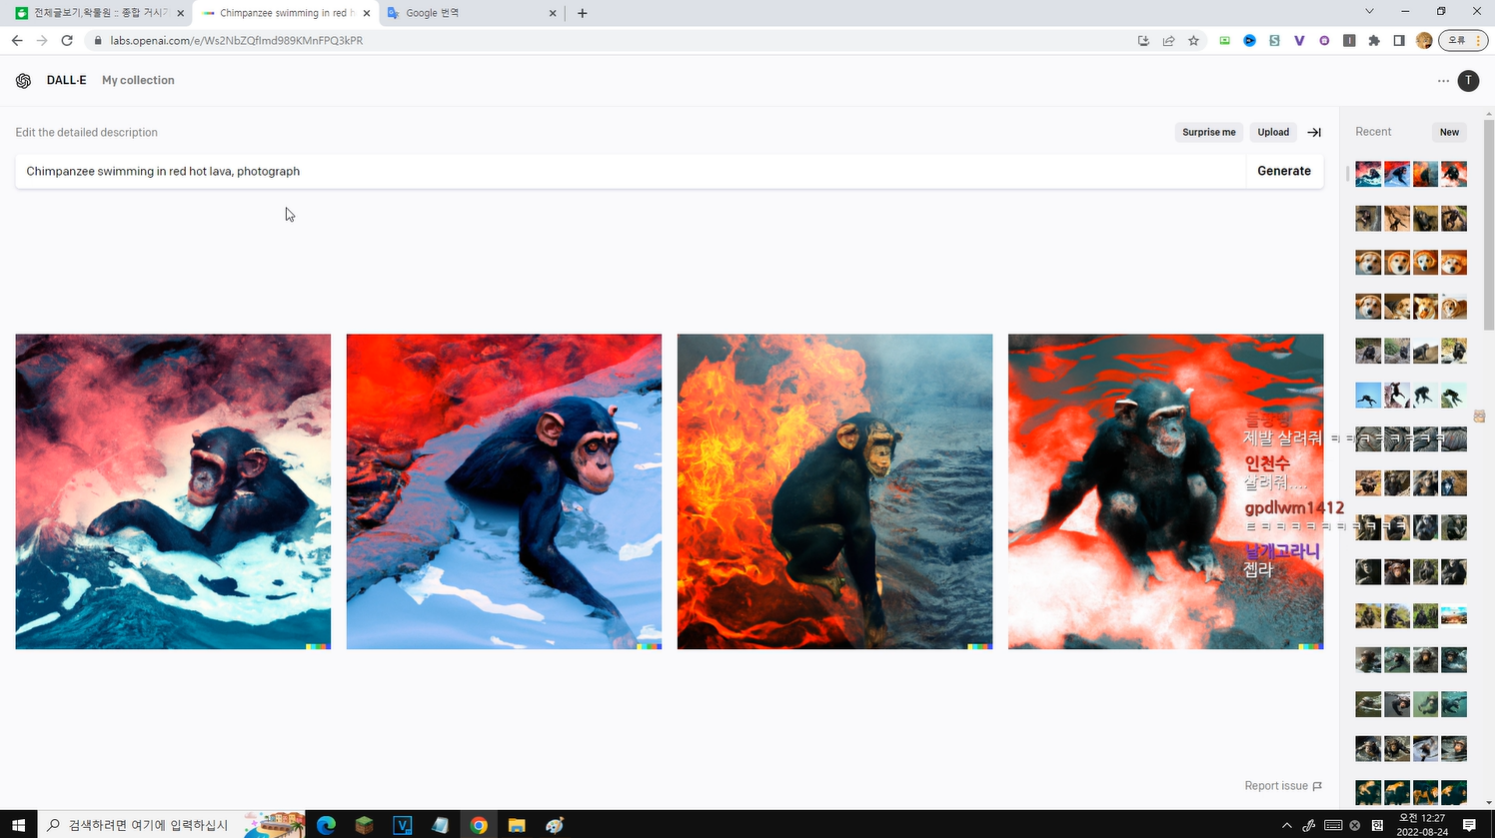This screenshot has width=1495, height=838.
Task: Flag a problem via Report issue link
Action: 1283,786
